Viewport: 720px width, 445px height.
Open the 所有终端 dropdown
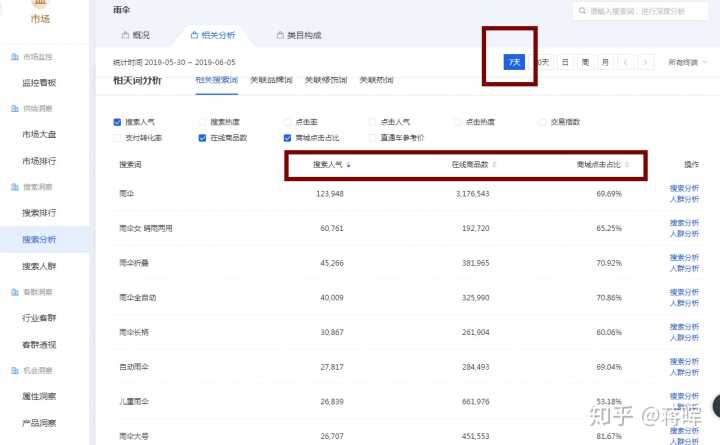[x=688, y=62]
